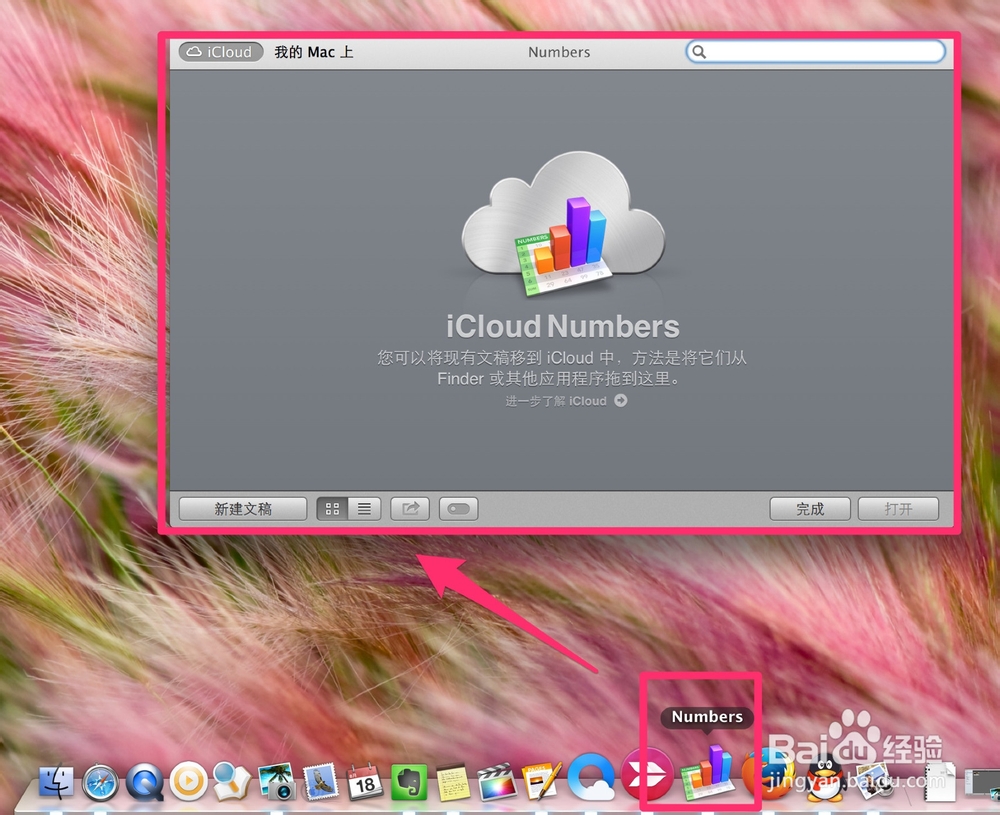Select the iCloud tab
The image size is (1000, 815).
point(221,52)
